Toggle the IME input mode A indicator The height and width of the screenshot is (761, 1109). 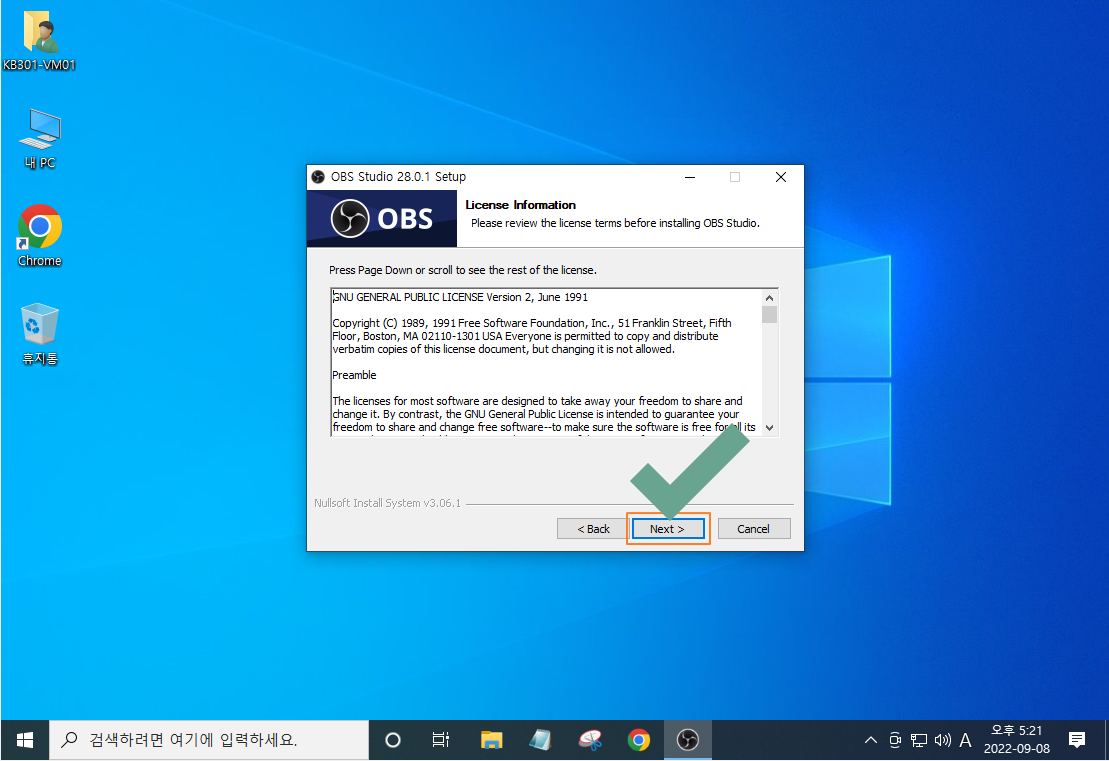[965, 740]
